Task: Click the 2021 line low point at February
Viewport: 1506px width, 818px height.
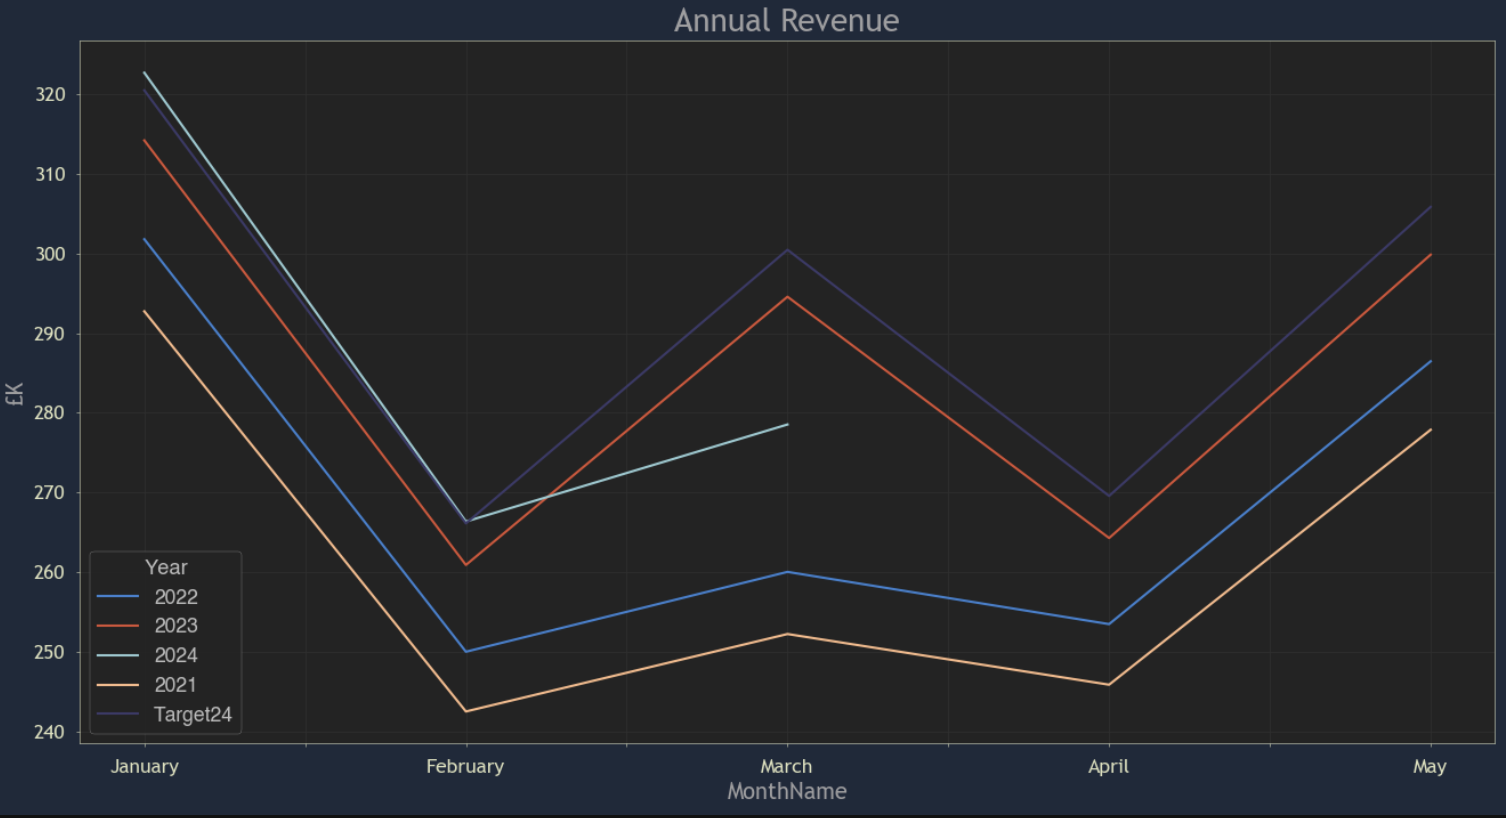Action: click(x=466, y=711)
